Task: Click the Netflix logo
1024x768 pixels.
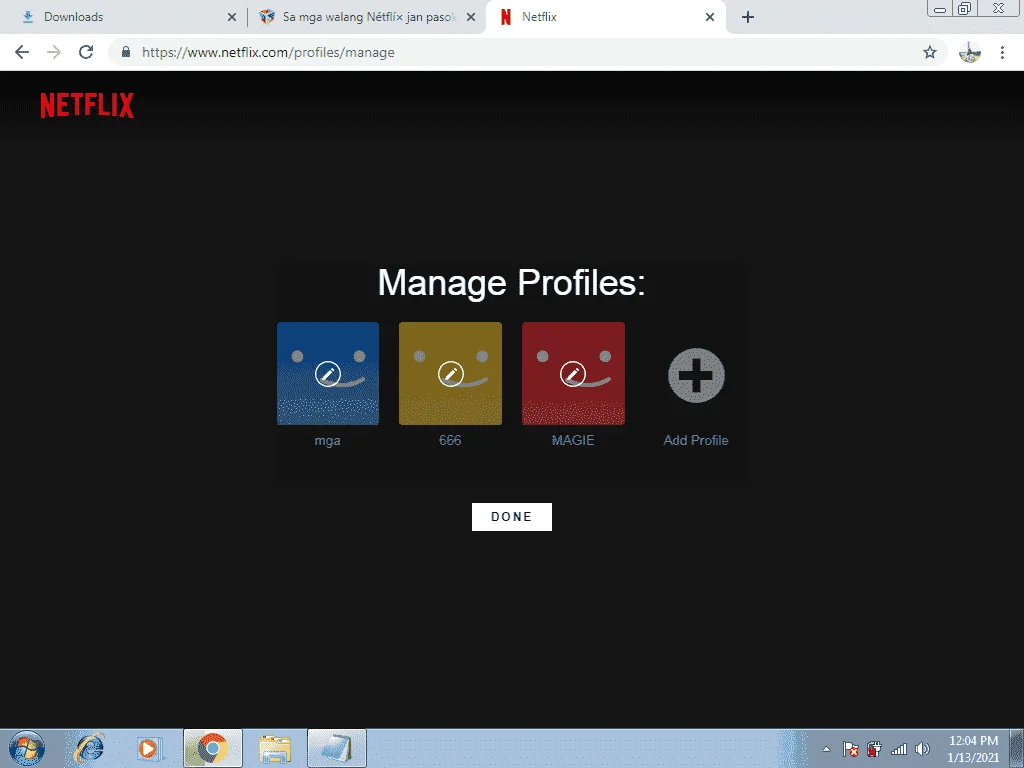Action: point(87,105)
